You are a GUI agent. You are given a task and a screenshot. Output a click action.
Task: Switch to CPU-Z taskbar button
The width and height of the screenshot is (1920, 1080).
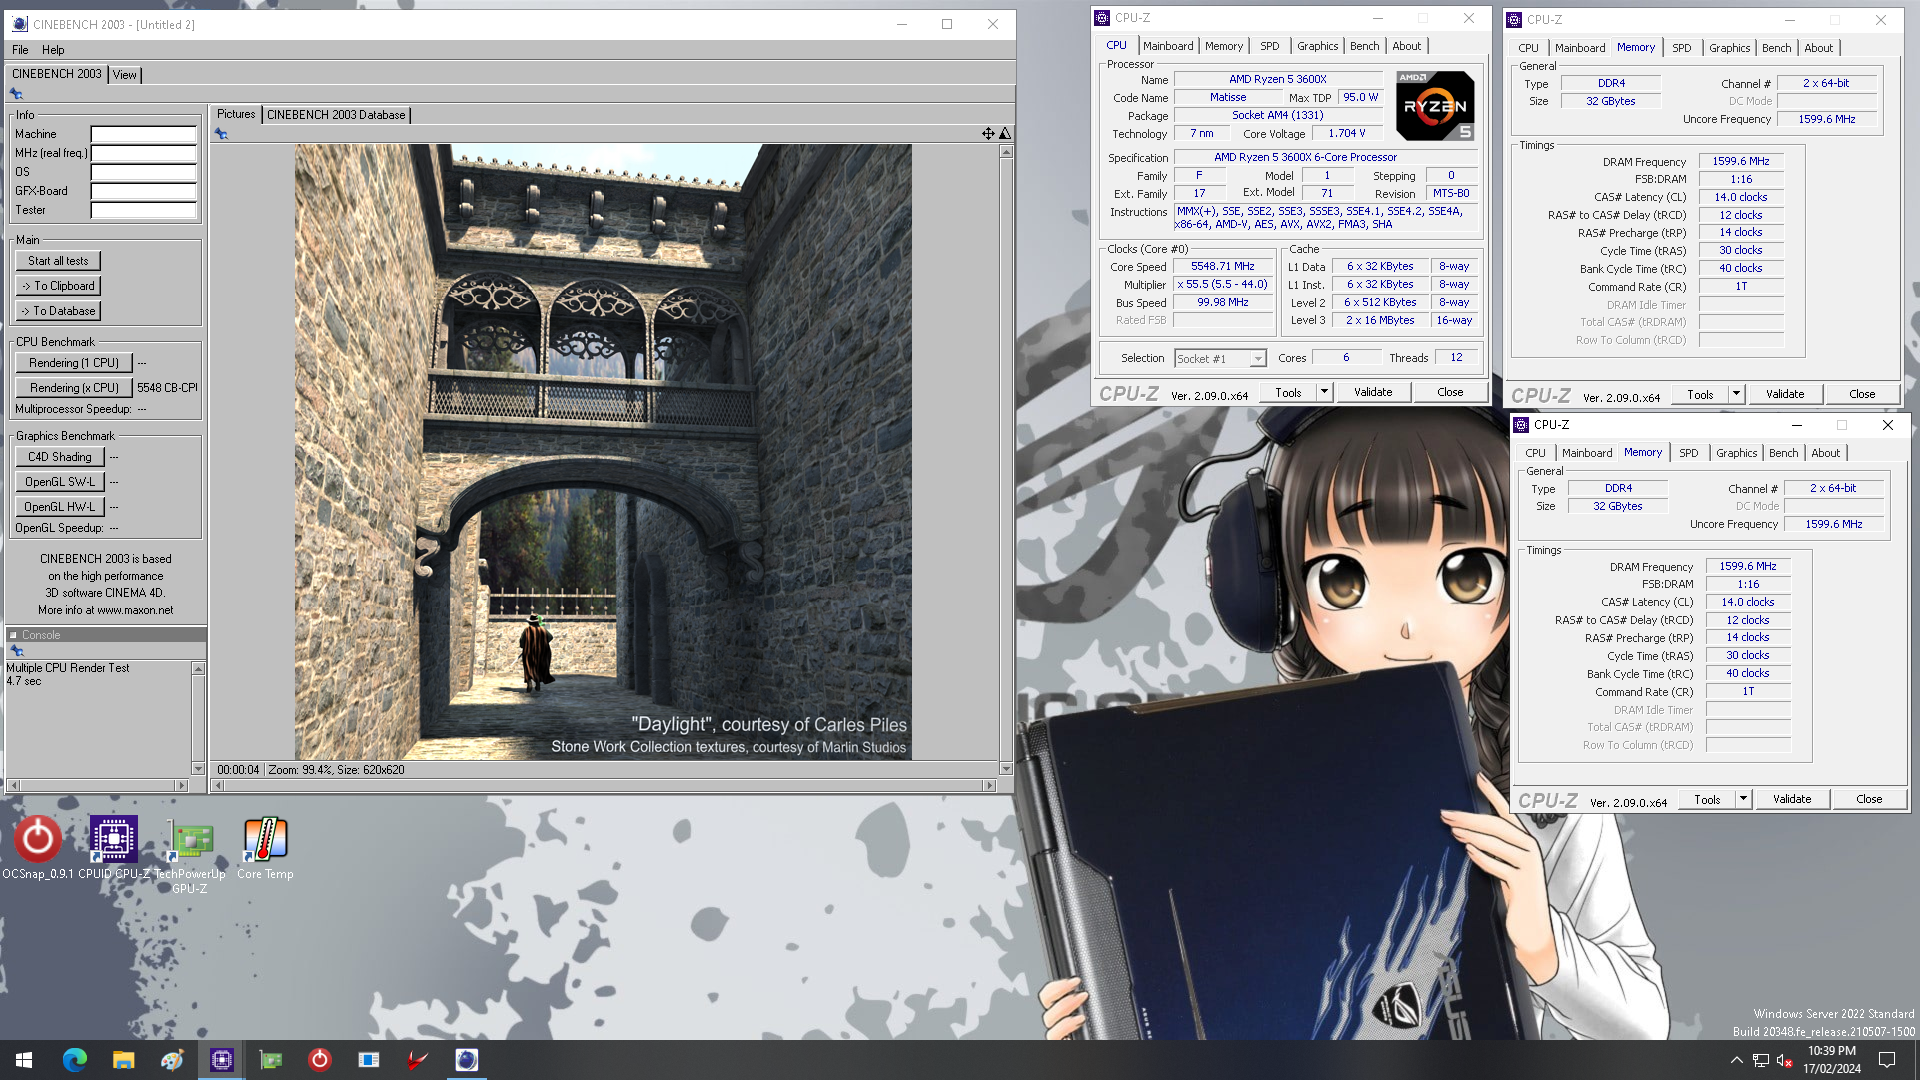click(x=221, y=1060)
